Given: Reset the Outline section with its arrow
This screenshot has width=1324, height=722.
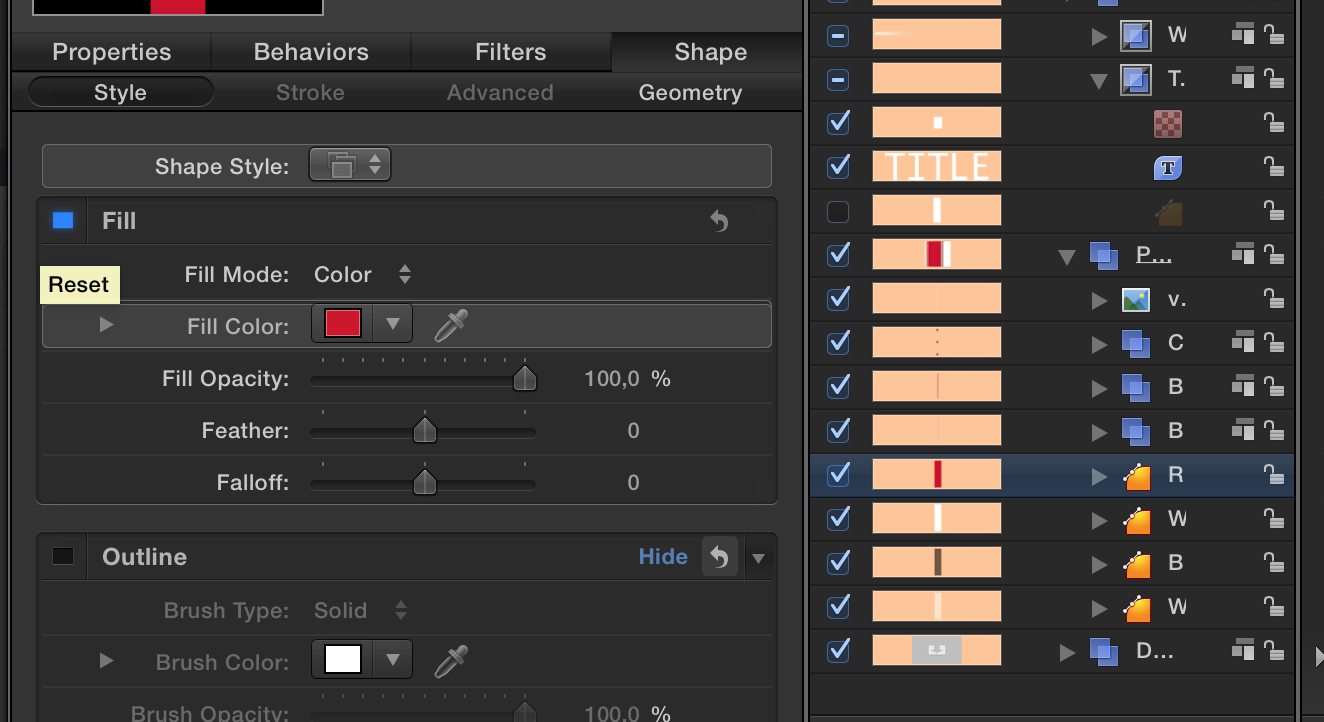Looking at the screenshot, I should [718, 557].
